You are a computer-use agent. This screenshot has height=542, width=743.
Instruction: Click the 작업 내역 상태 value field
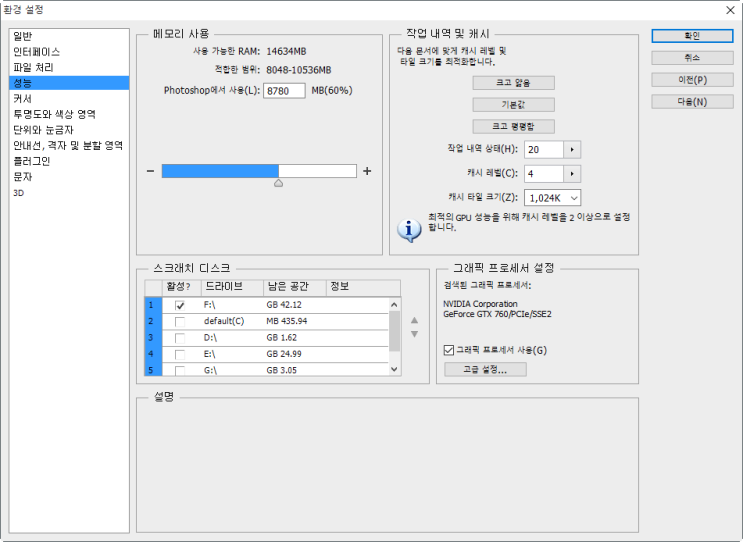(544, 150)
